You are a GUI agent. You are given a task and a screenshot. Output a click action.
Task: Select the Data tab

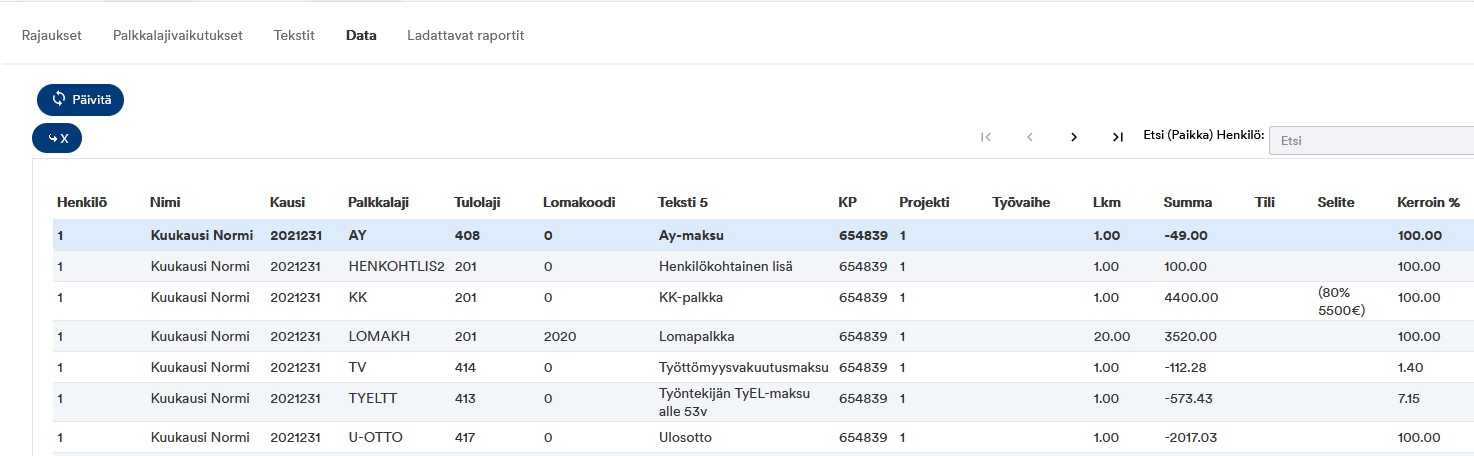(361, 35)
